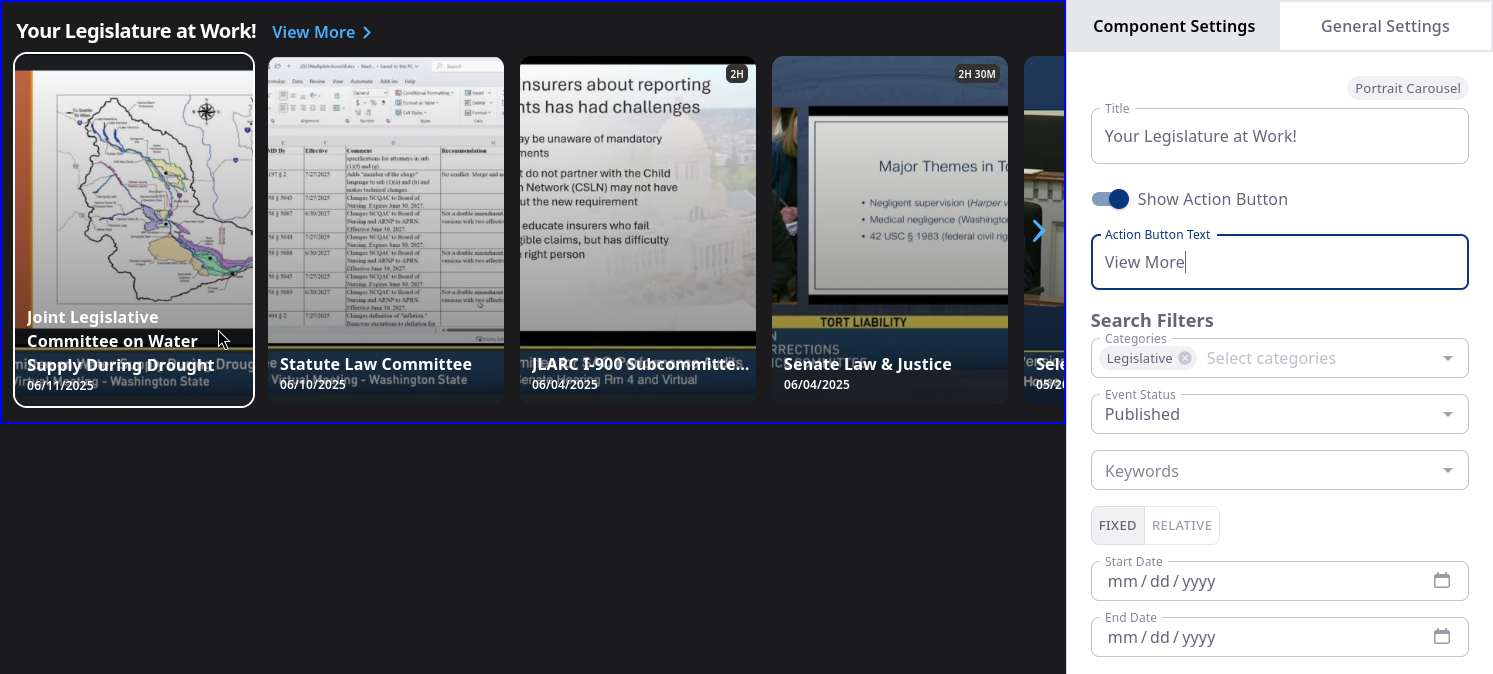
Task: Open the Senate Law & Justice card
Action: coord(890,230)
